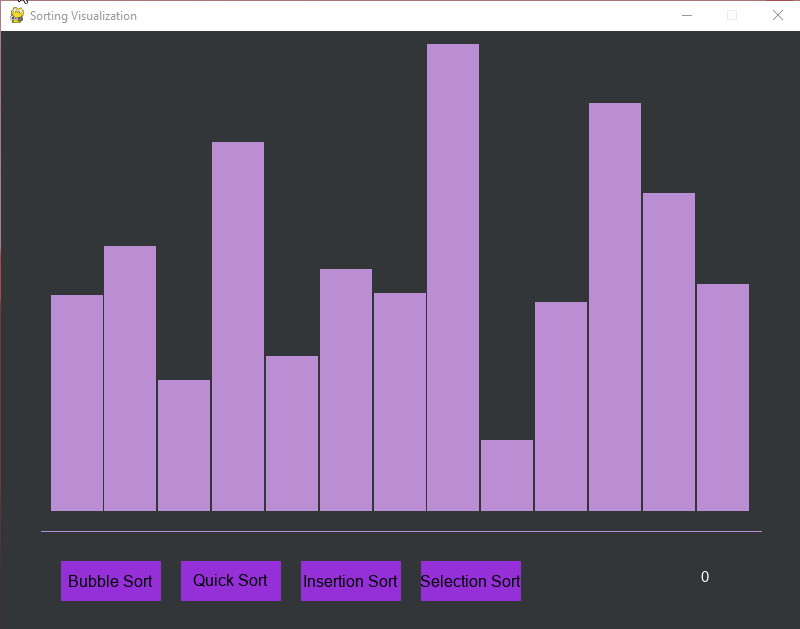Click the counter showing 0

pos(705,577)
